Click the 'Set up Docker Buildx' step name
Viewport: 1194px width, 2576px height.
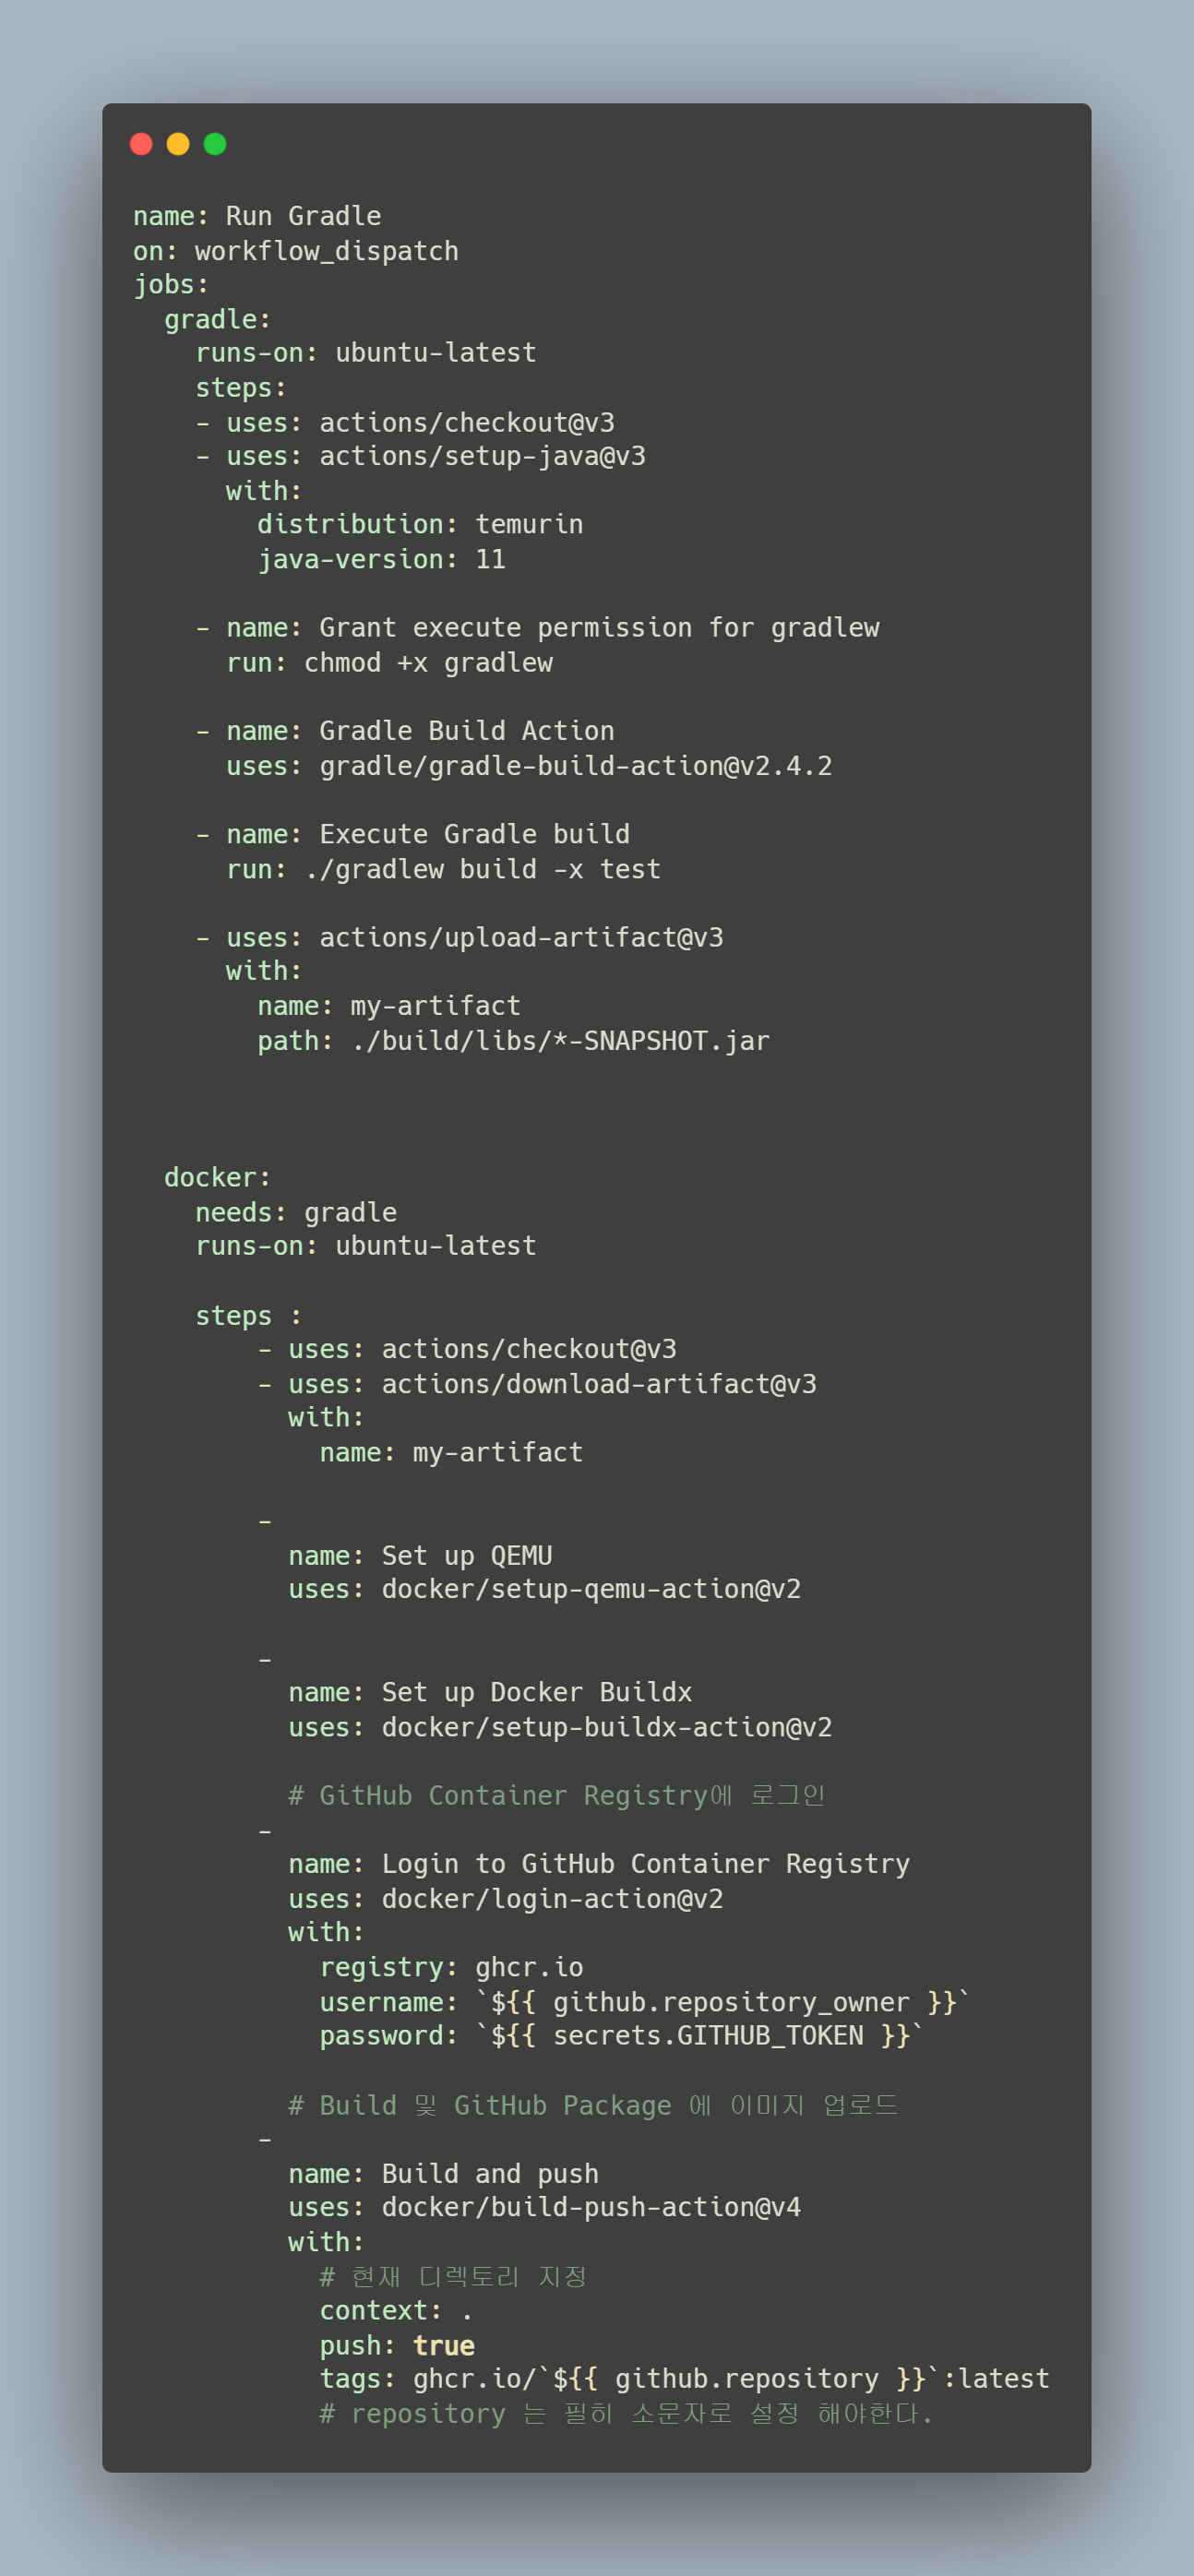click(x=536, y=1692)
